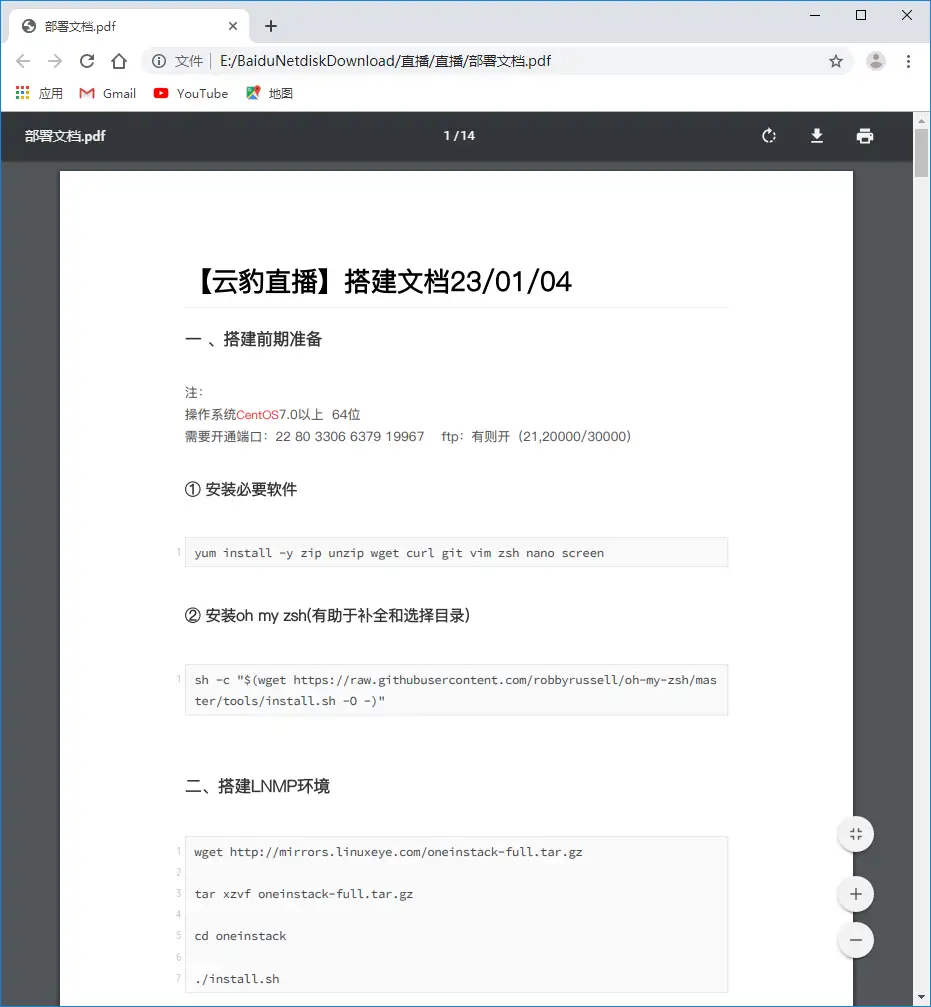Open the Chrome three-dot menu

point(908,60)
